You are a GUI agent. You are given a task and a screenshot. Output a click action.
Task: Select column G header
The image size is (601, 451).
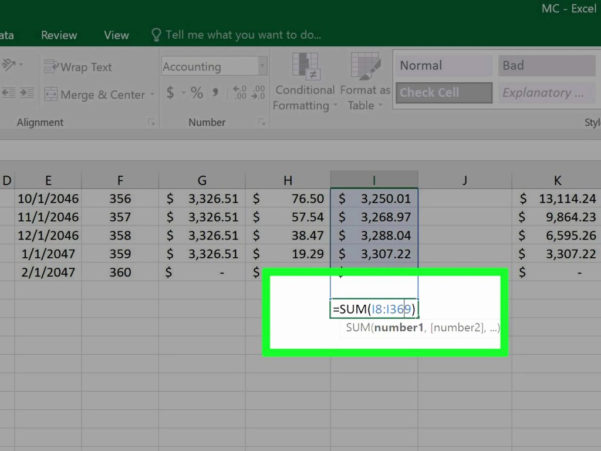click(202, 180)
